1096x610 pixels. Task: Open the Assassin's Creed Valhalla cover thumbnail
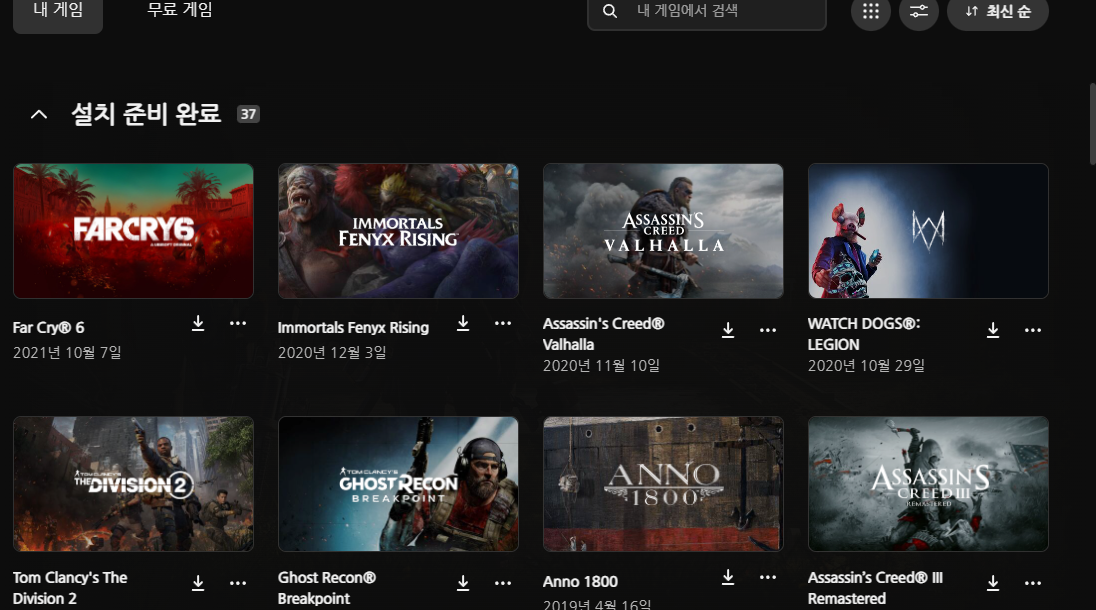pos(663,231)
